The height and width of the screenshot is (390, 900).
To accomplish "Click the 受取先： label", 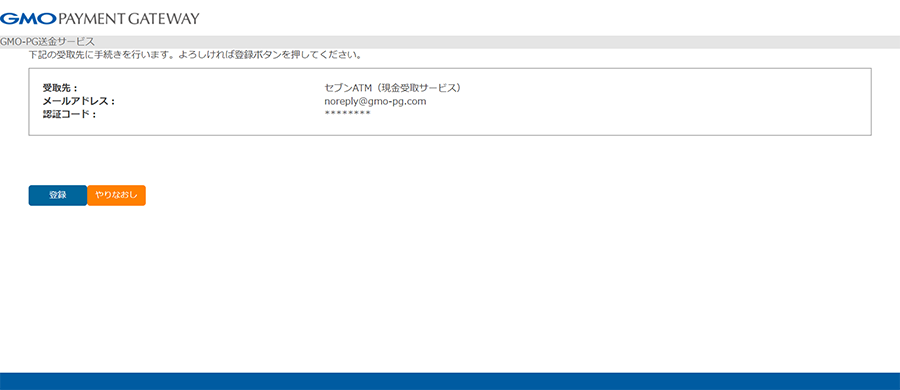I will coord(60,88).
